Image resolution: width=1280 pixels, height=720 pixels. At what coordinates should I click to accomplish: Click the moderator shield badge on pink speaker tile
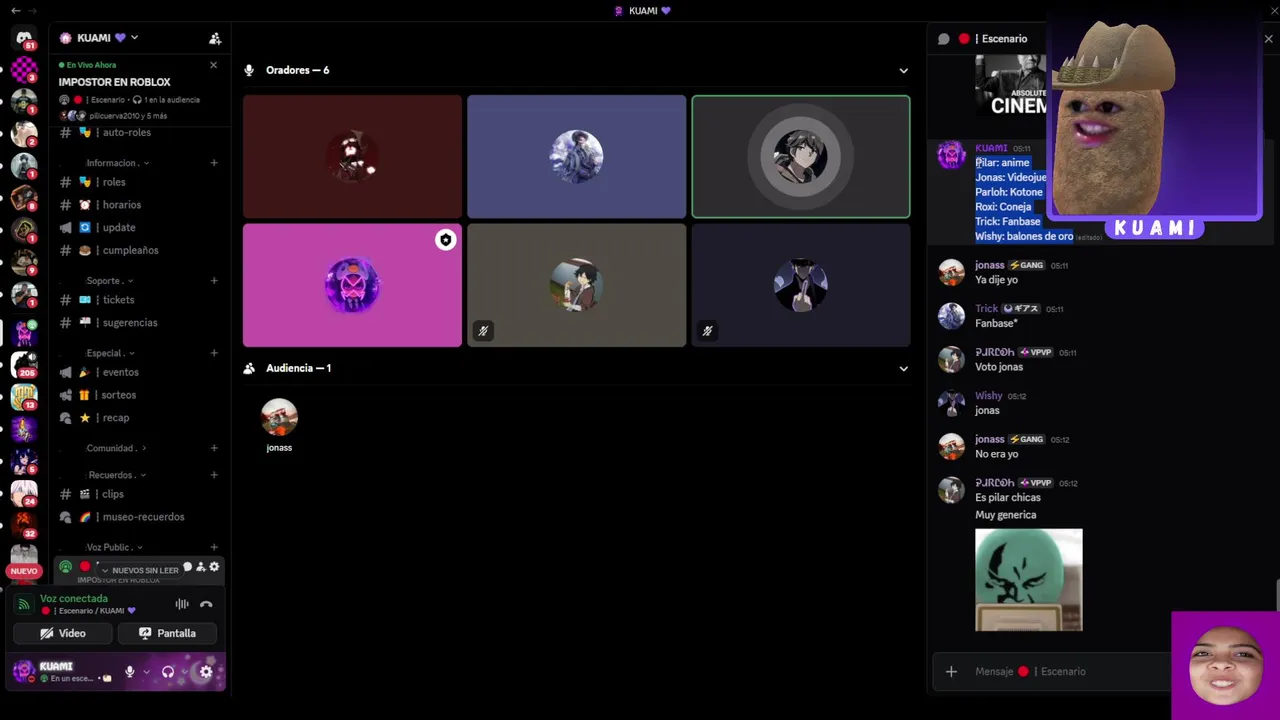pyautogui.click(x=446, y=240)
